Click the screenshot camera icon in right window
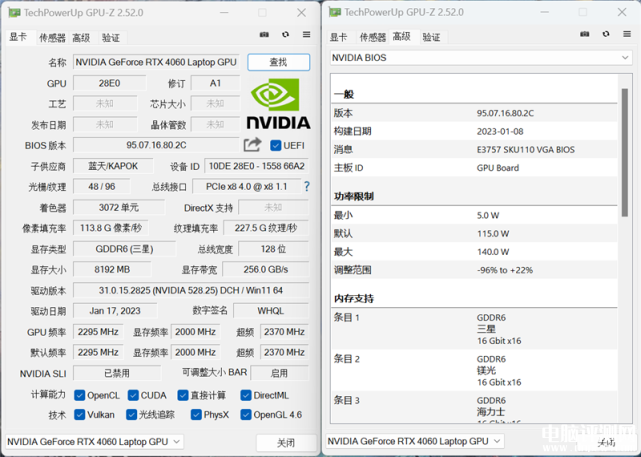Image resolution: width=641 pixels, height=457 pixels. pos(585,34)
